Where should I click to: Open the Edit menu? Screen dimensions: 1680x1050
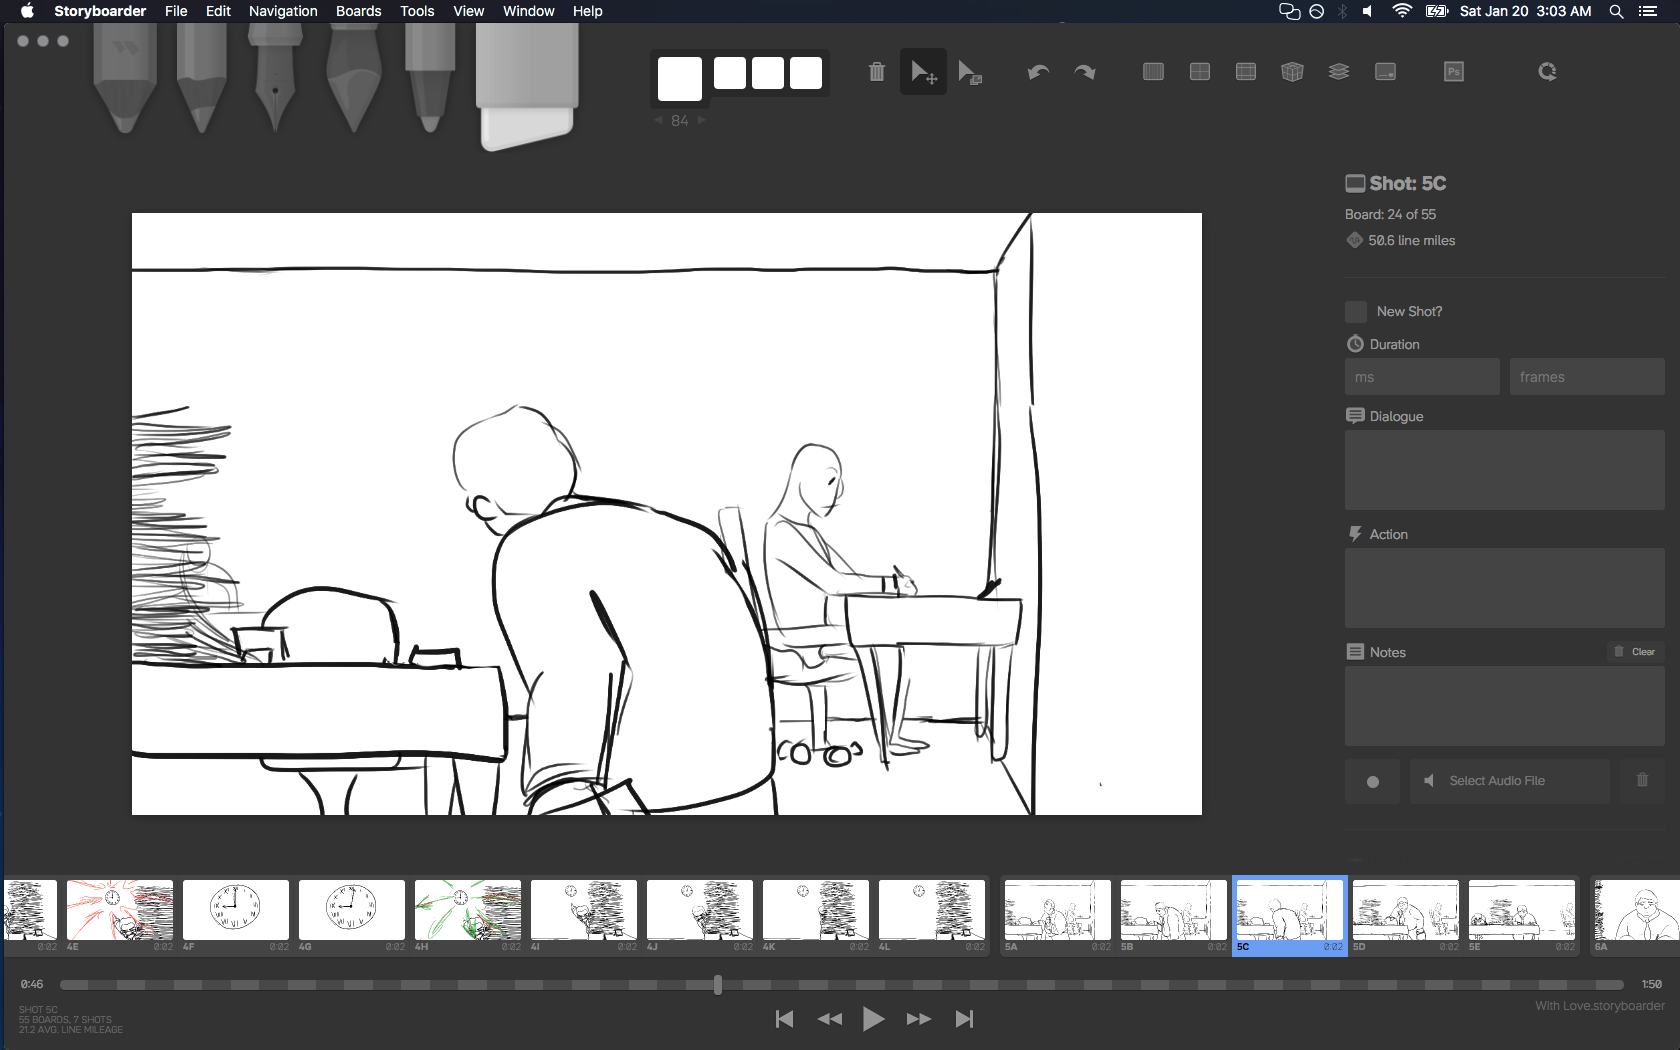tap(218, 11)
